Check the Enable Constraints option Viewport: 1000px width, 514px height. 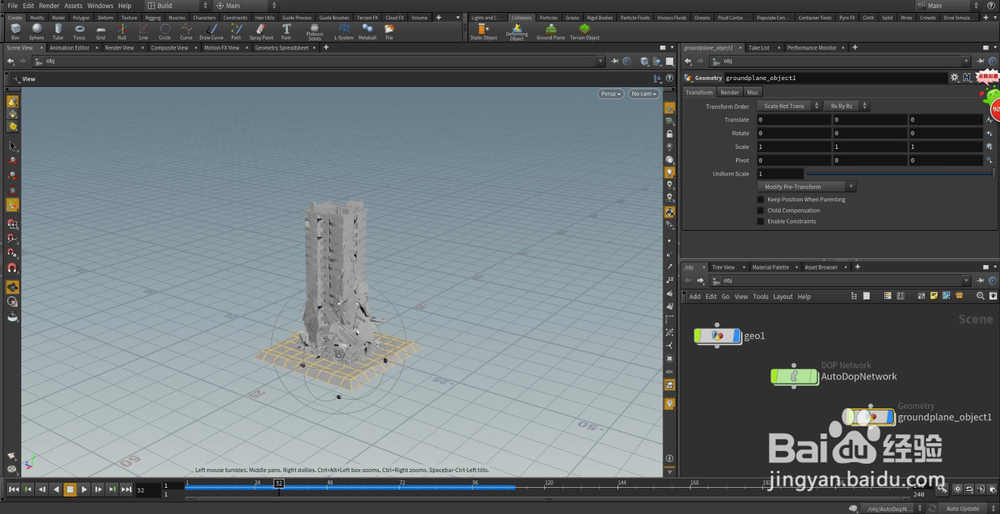761,221
